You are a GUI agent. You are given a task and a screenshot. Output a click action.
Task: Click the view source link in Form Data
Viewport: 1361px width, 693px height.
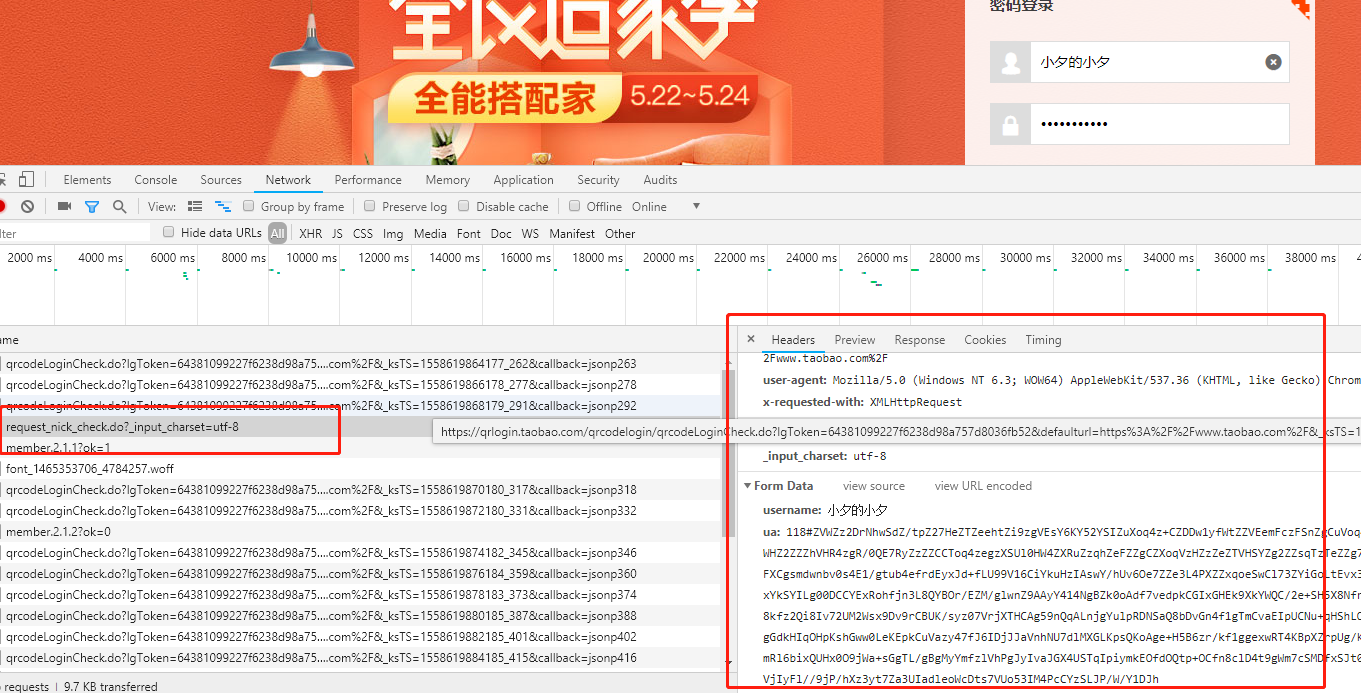(x=874, y=486)
